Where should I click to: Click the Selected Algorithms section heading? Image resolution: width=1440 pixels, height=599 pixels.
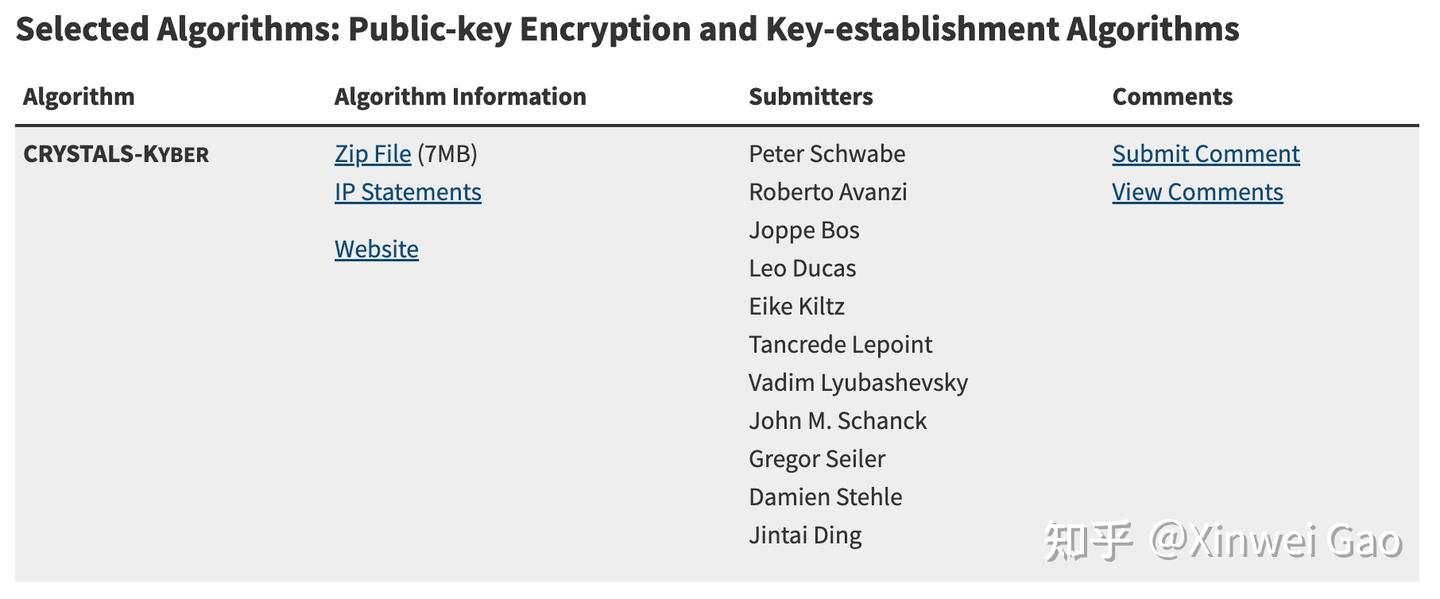627,29
